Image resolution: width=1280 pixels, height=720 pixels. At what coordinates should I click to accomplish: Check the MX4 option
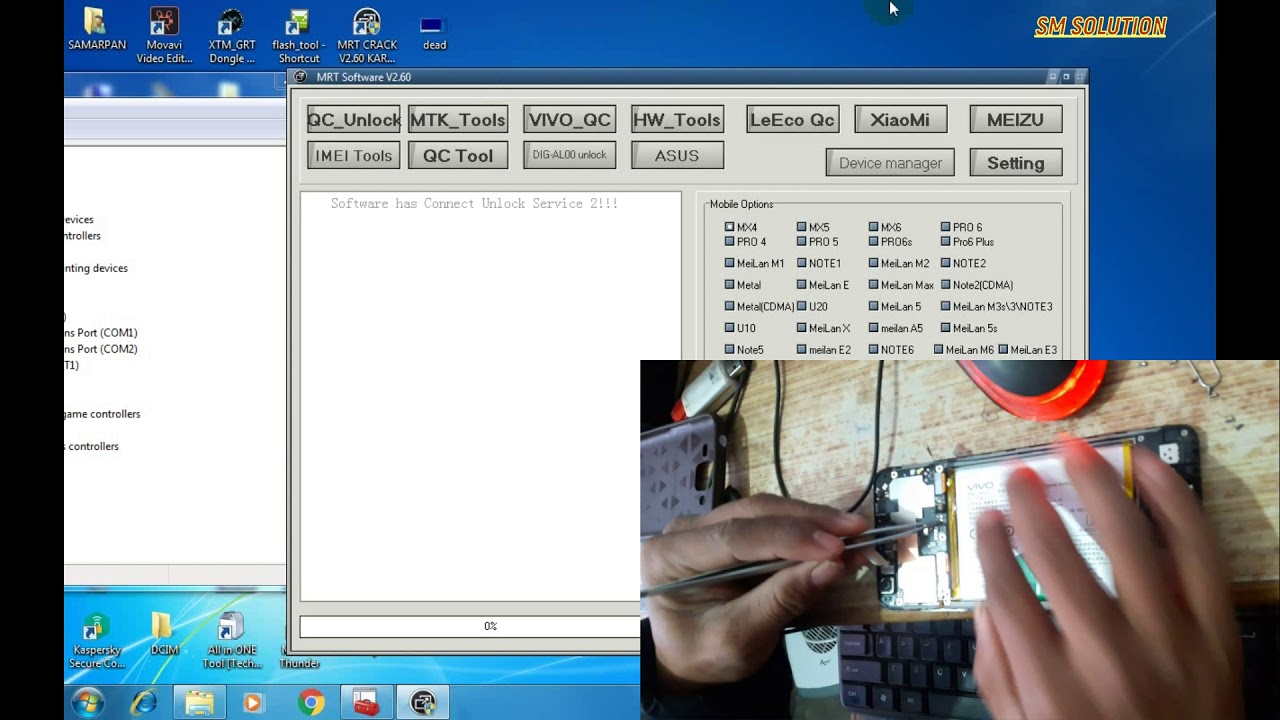tap(729, 227)
